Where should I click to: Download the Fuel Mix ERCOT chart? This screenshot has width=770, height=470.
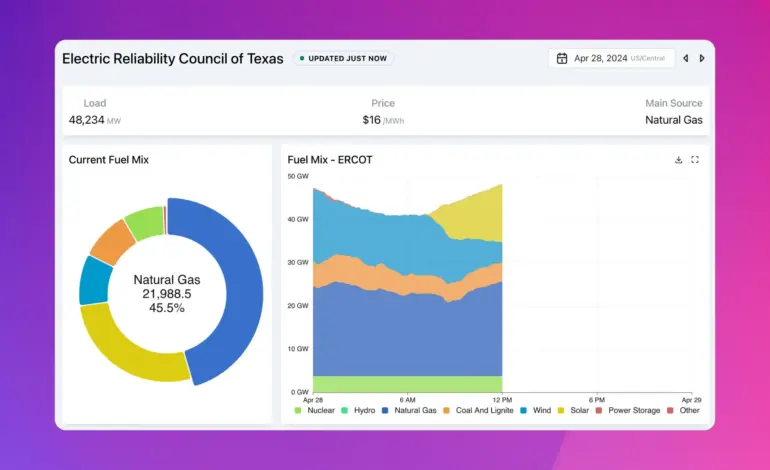click(x=678, y=160)
